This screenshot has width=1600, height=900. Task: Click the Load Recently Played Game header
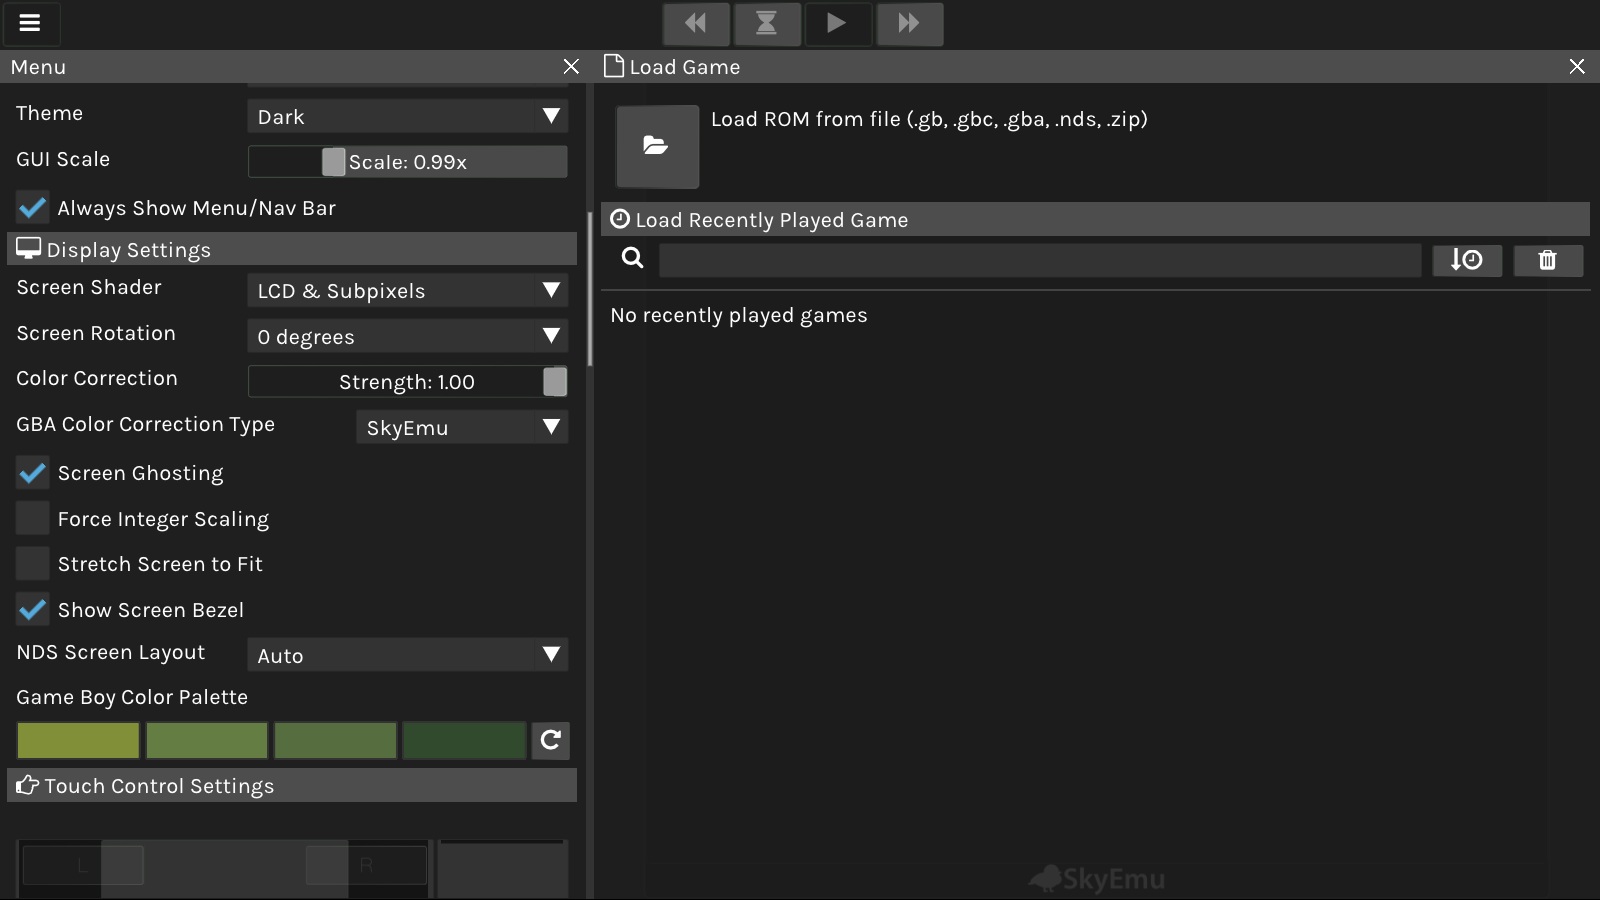point(1095,219)
